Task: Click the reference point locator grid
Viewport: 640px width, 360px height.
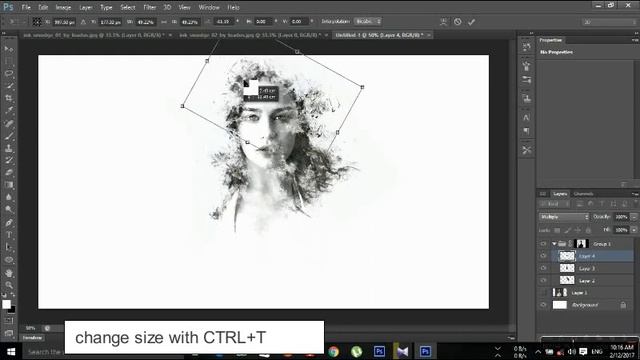Action: pos(37,22)
